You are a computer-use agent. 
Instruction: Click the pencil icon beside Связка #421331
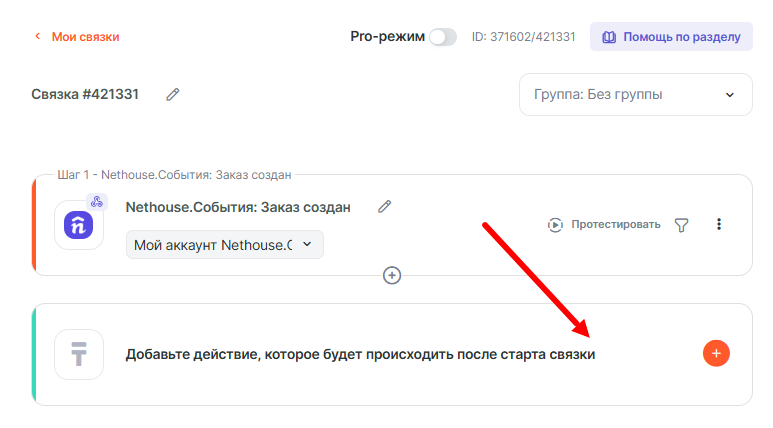173,94
